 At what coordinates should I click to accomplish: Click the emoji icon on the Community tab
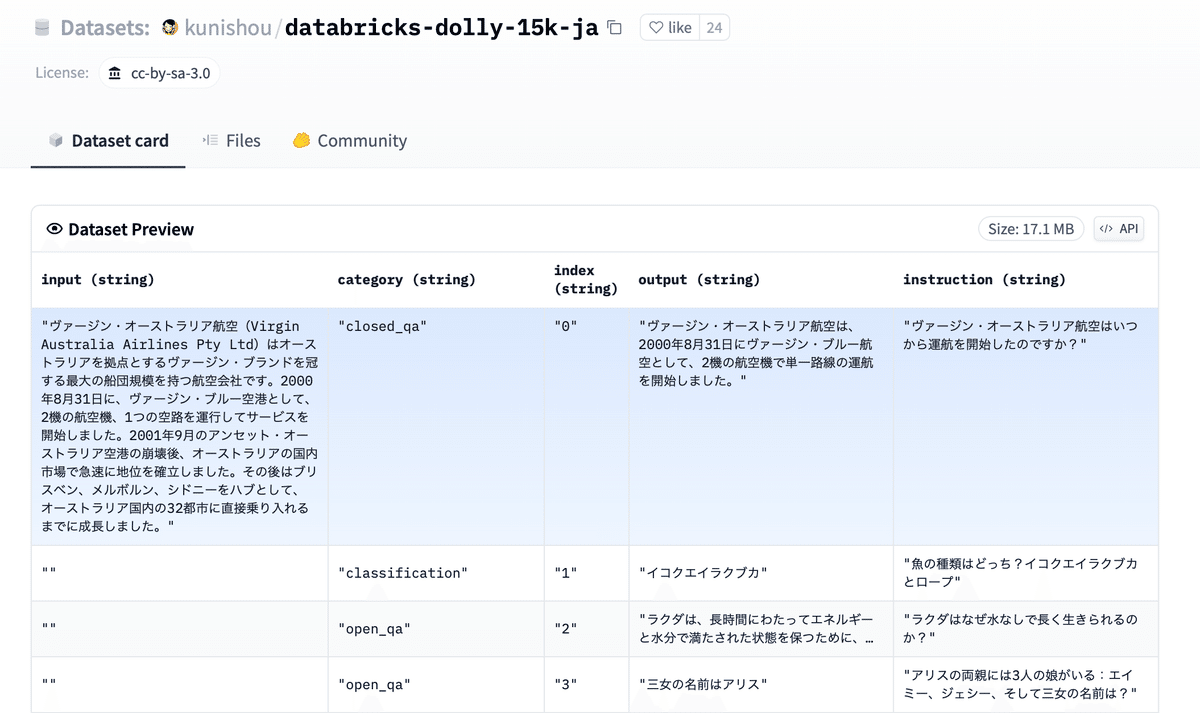pyautogui.click(x=301, y=140)
